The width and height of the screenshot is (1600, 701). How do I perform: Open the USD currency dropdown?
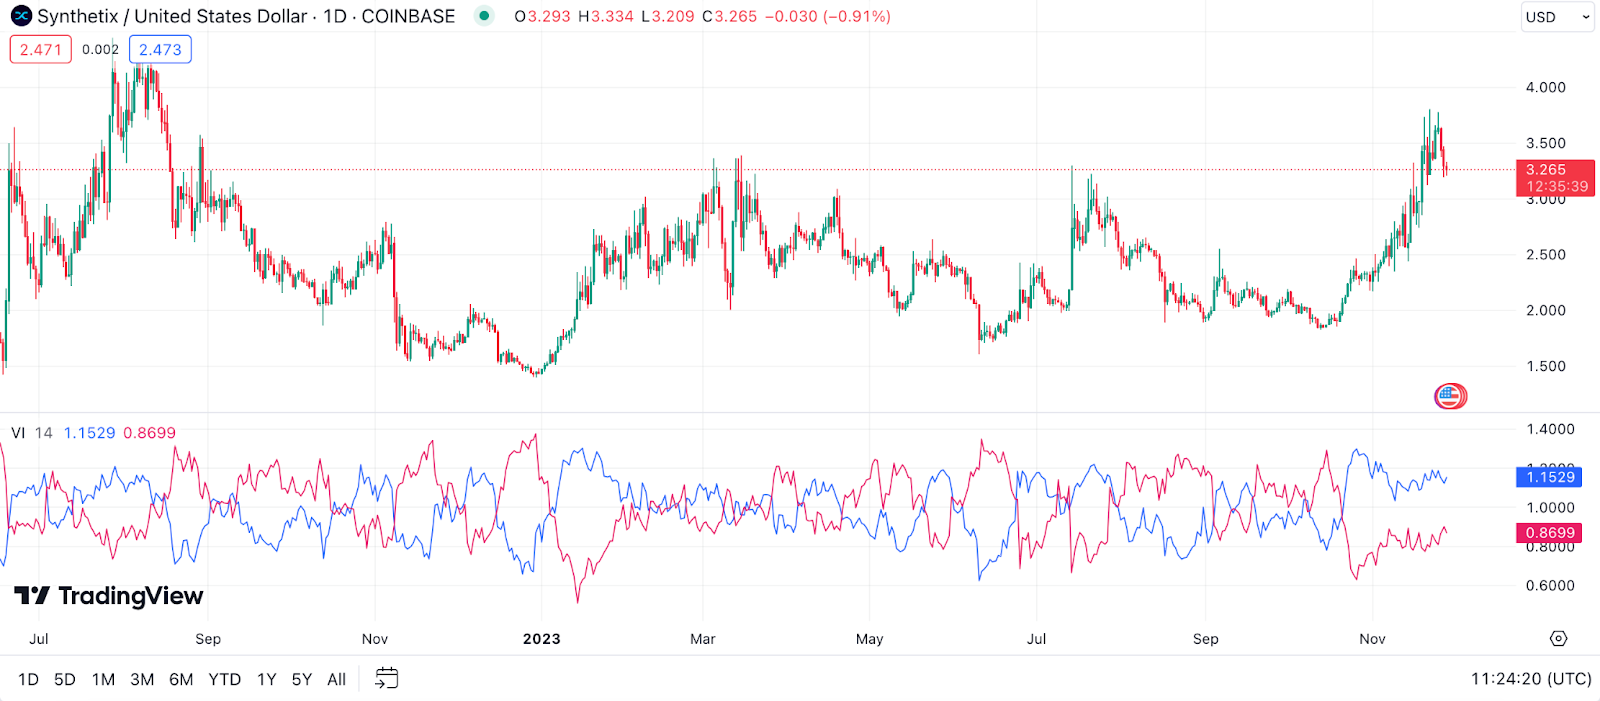tap(1557, 17)
